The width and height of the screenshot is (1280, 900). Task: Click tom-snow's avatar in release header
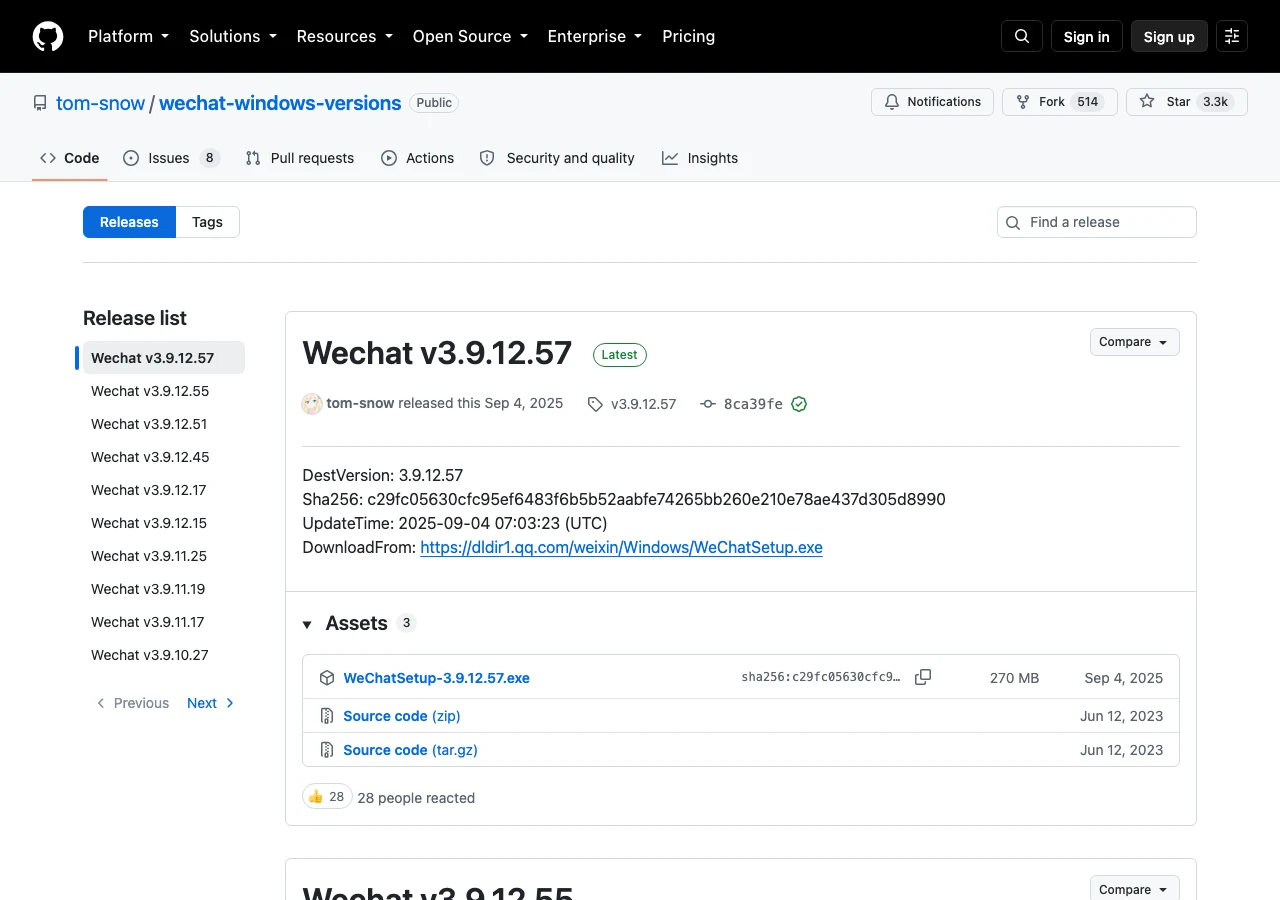312,403
